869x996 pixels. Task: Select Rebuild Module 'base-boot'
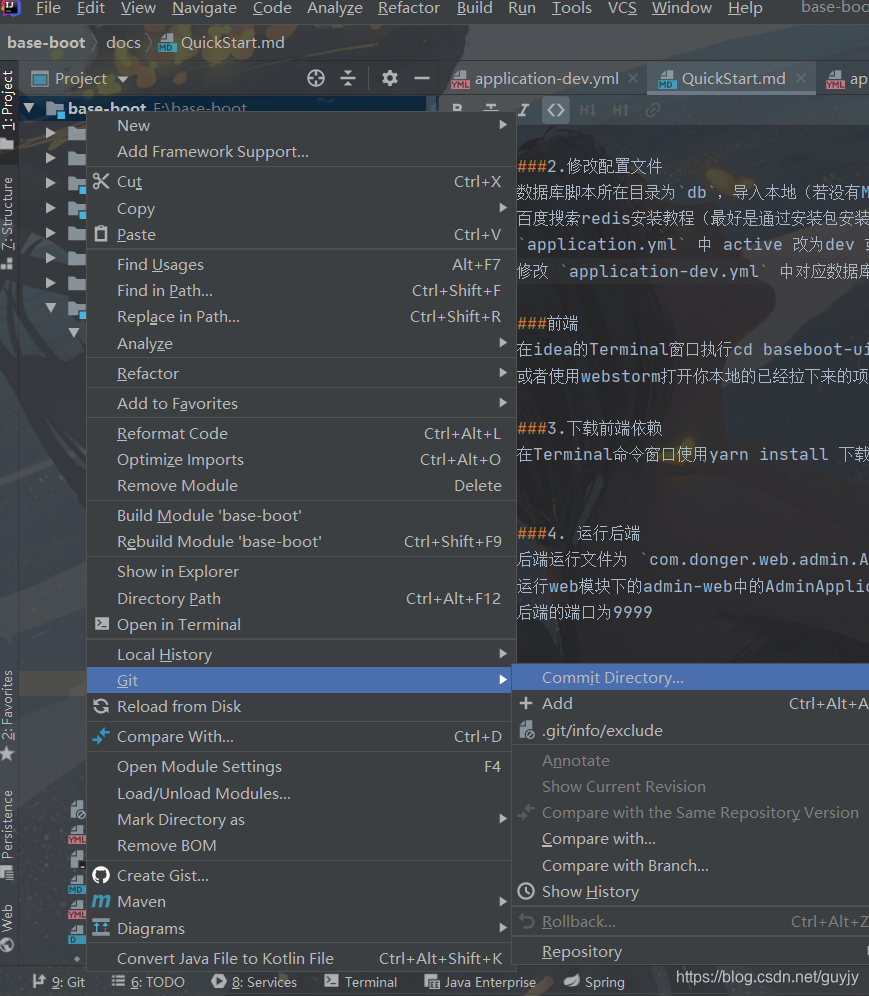pos(301,541)
